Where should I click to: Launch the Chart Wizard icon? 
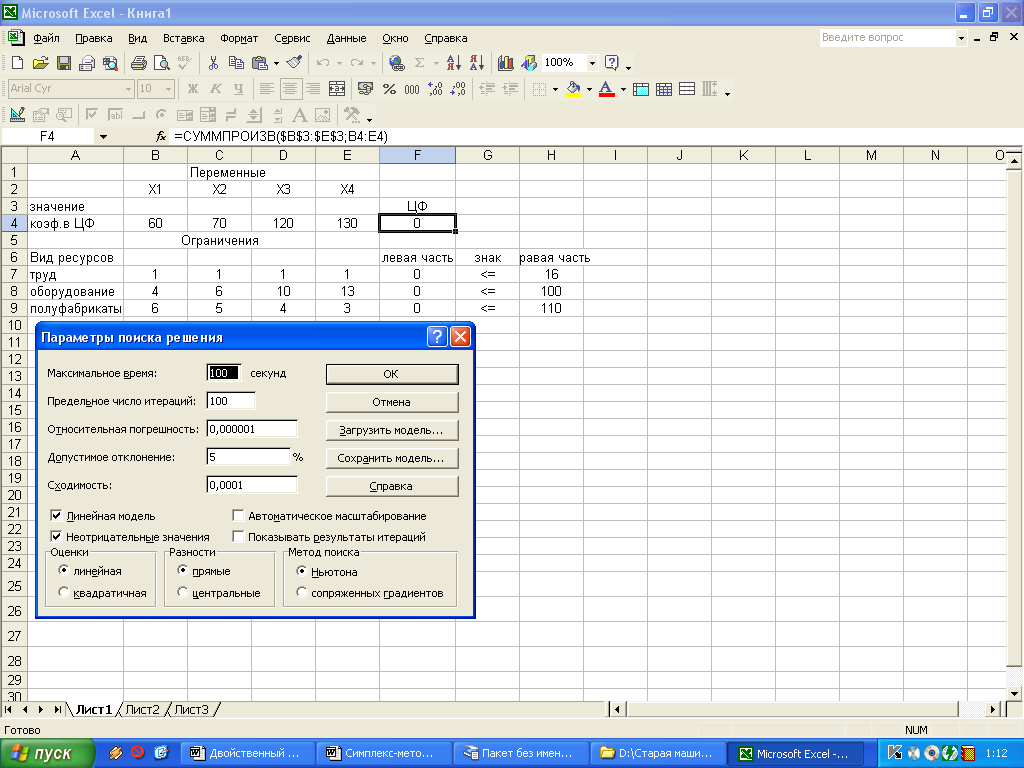(x=505, y=63)
